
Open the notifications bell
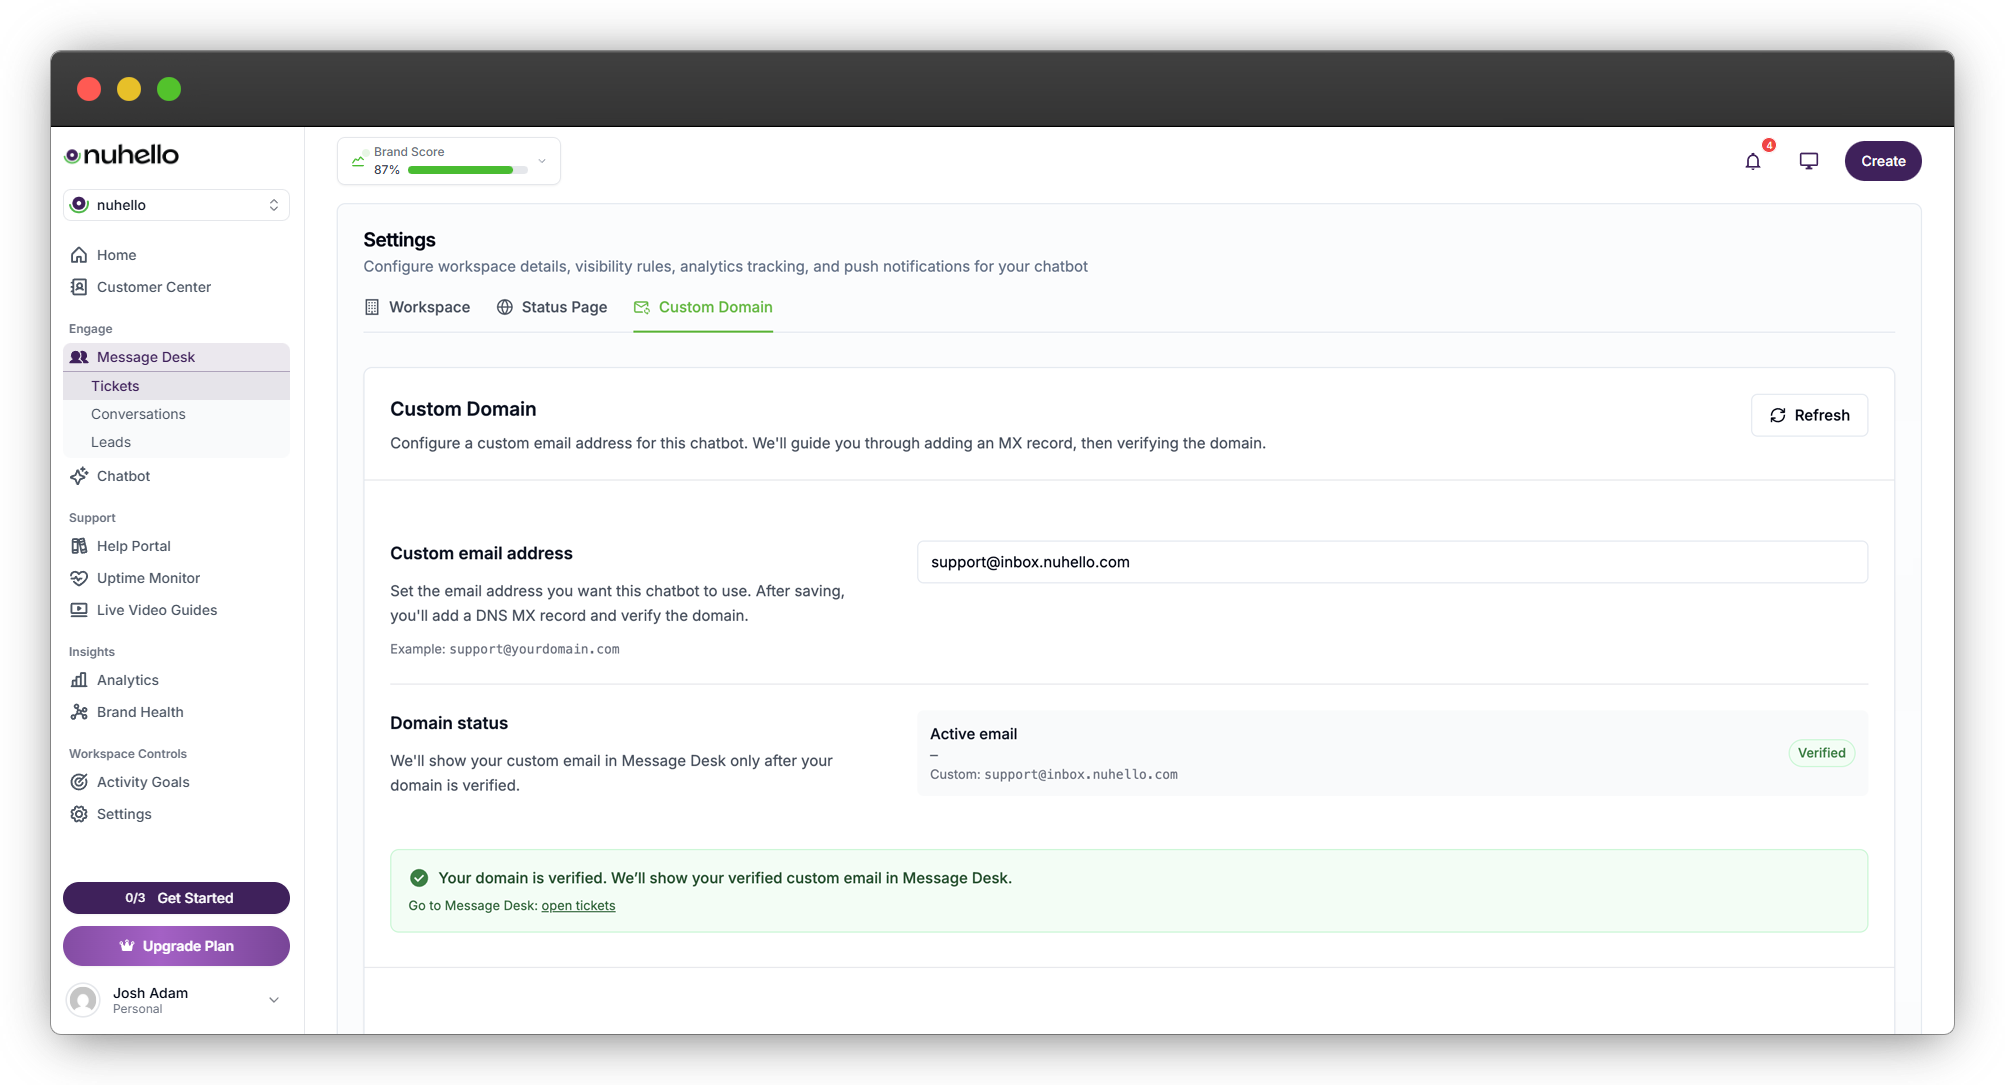[x=1752, y=161]
